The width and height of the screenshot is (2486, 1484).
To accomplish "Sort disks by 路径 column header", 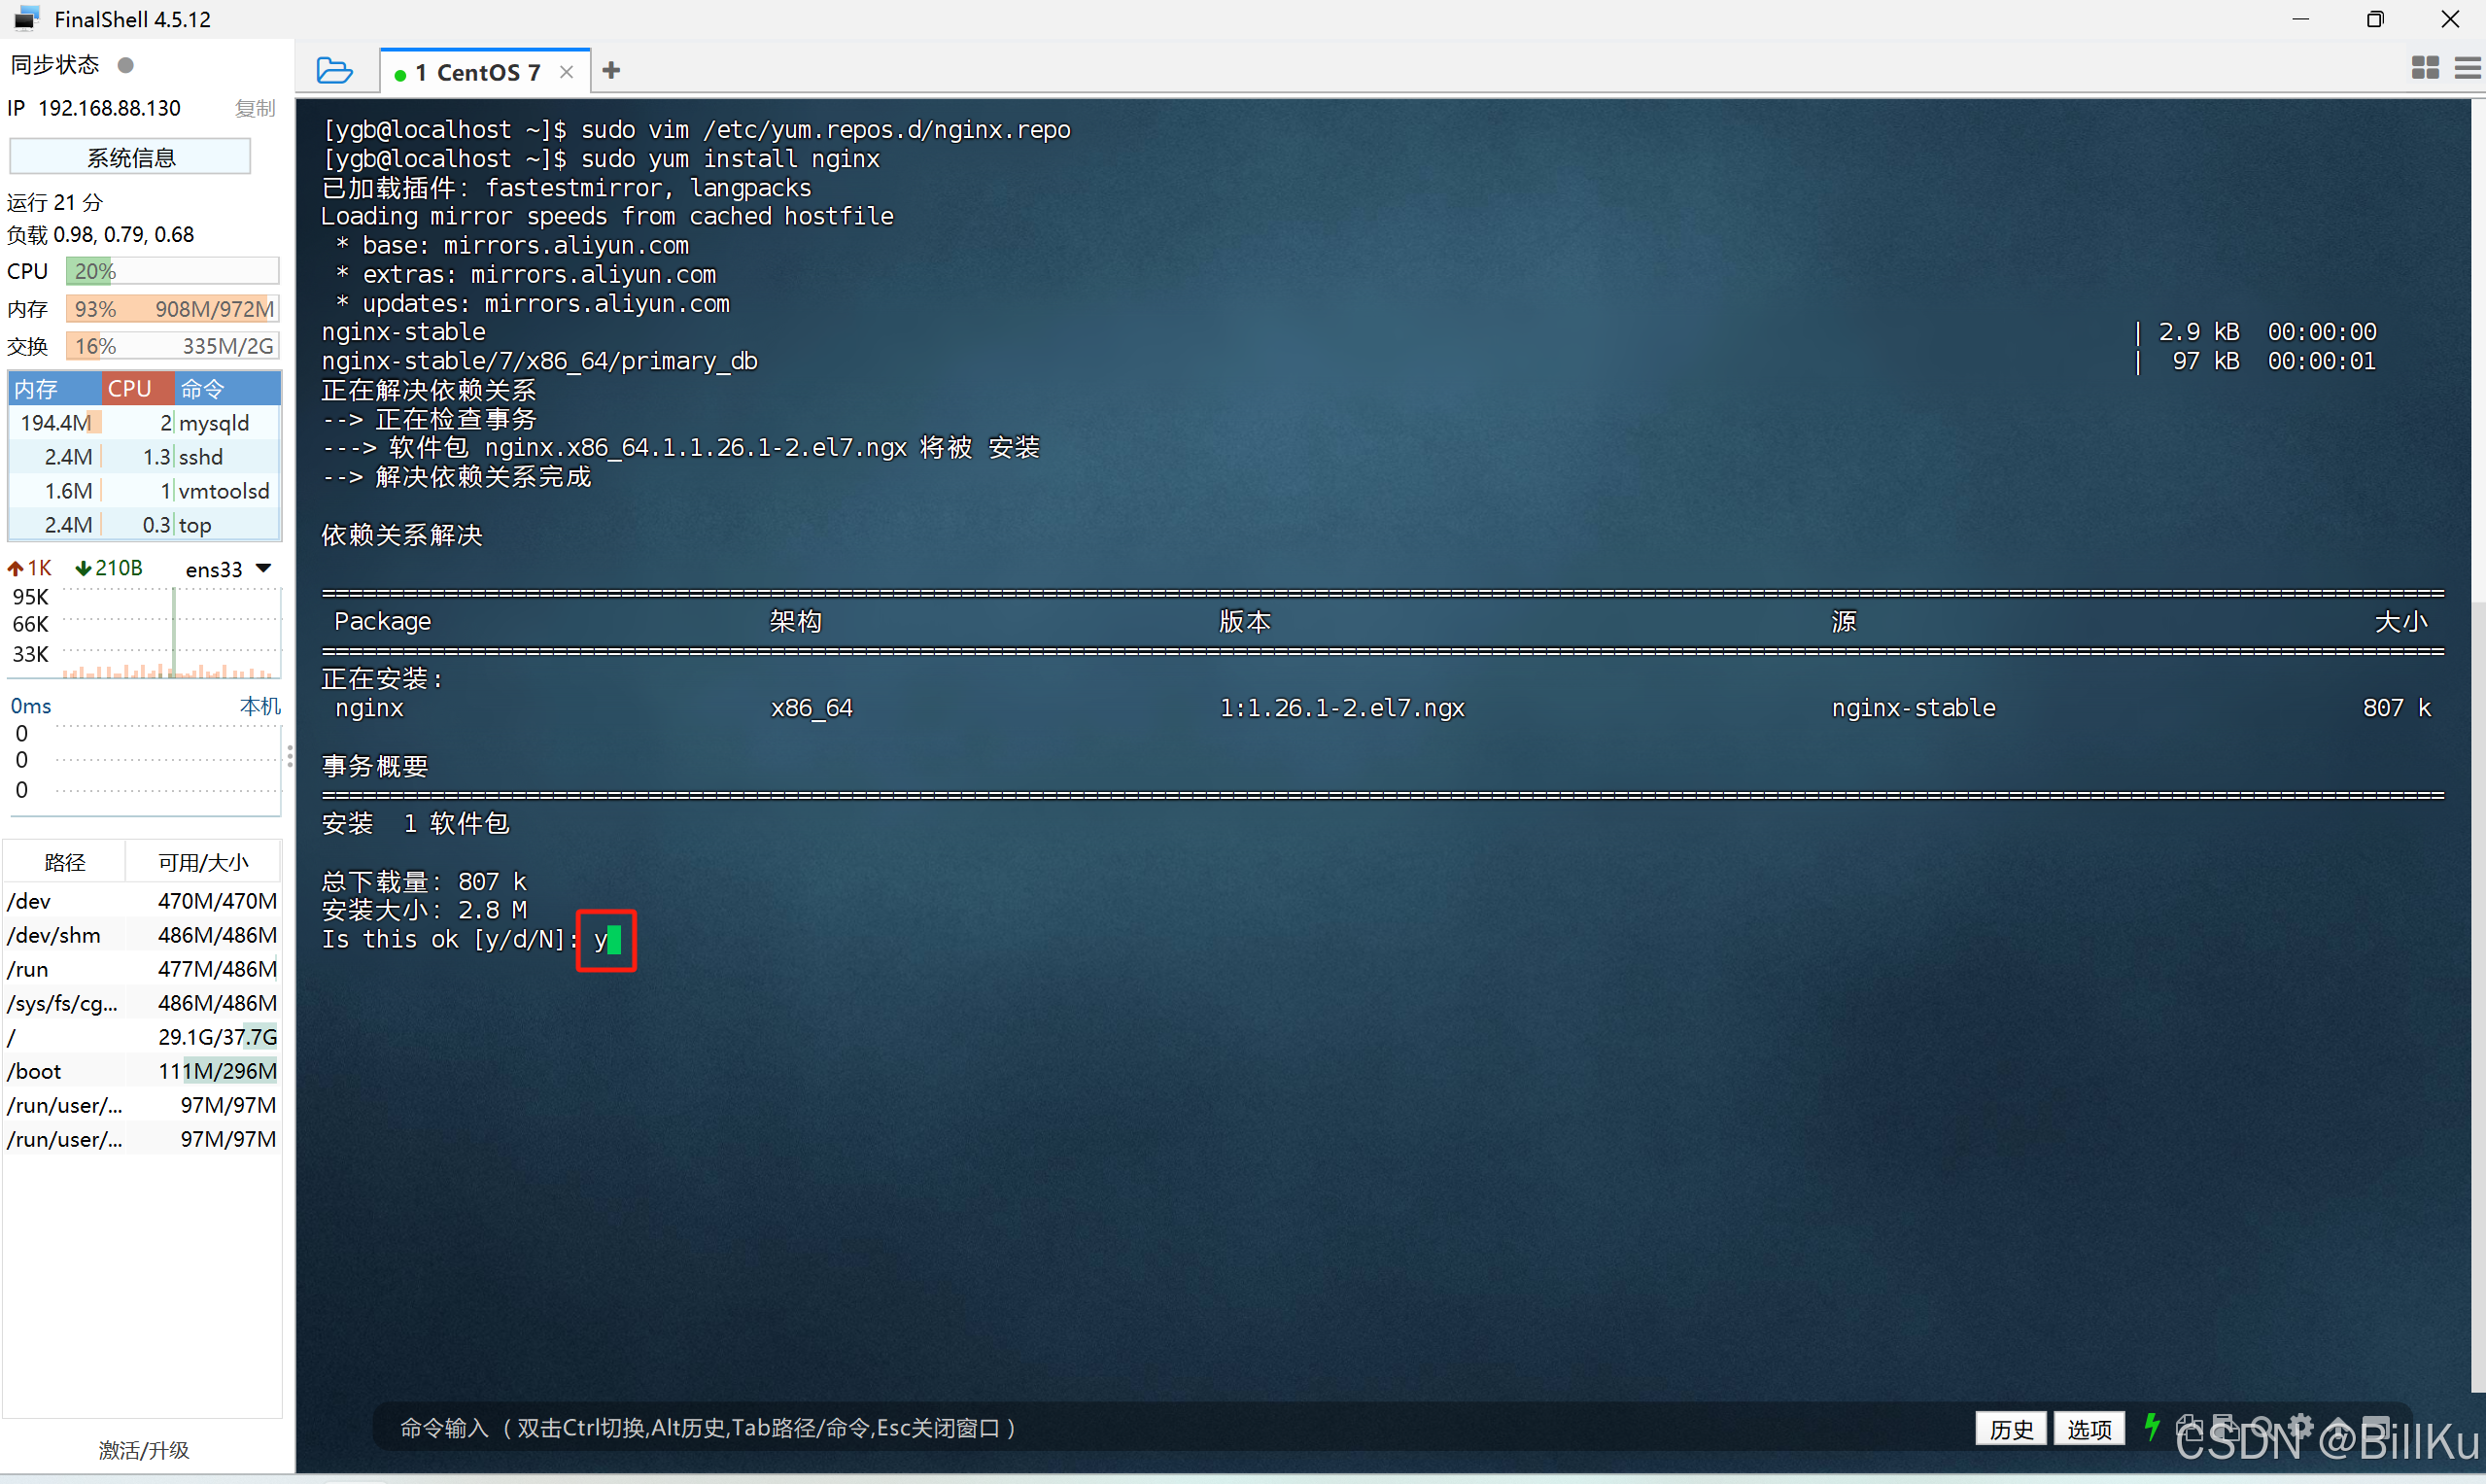I will (x=65, y=862).
